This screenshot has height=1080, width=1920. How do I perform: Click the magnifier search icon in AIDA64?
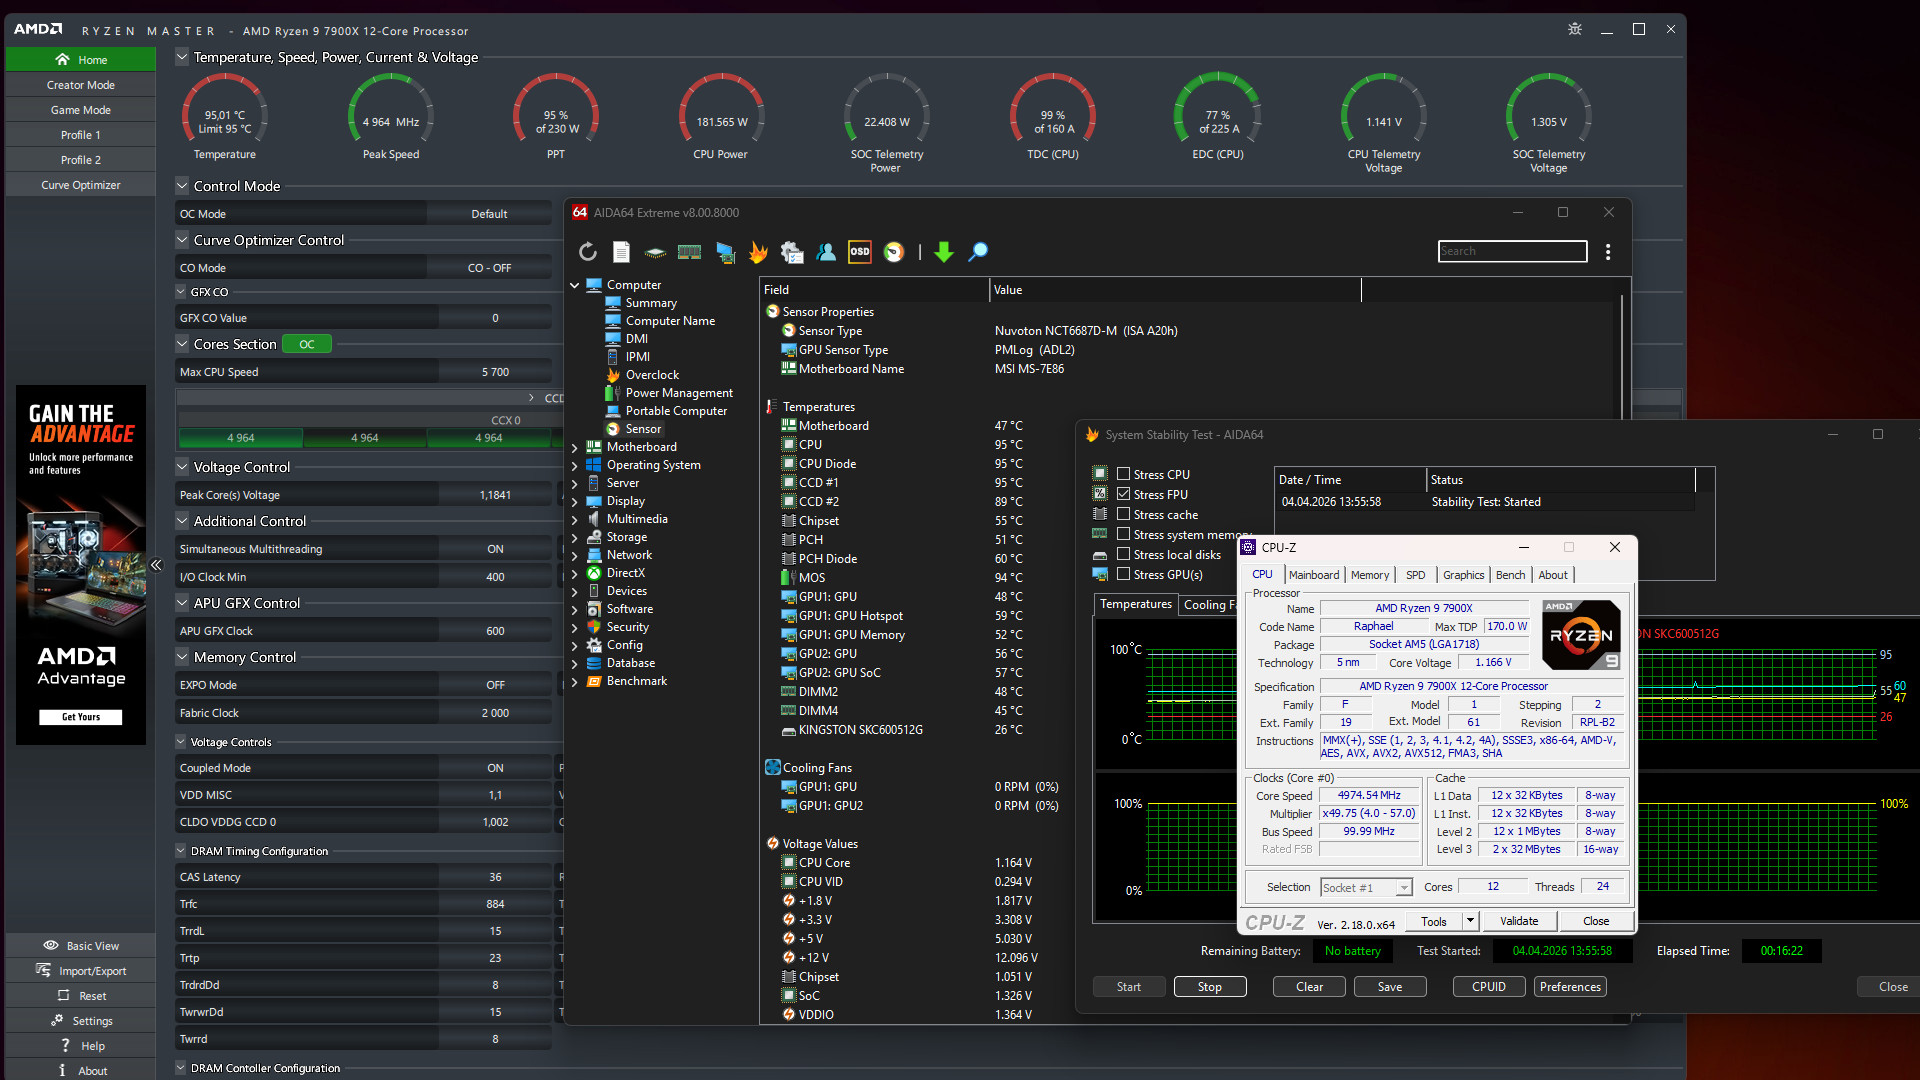click(978, 252)
